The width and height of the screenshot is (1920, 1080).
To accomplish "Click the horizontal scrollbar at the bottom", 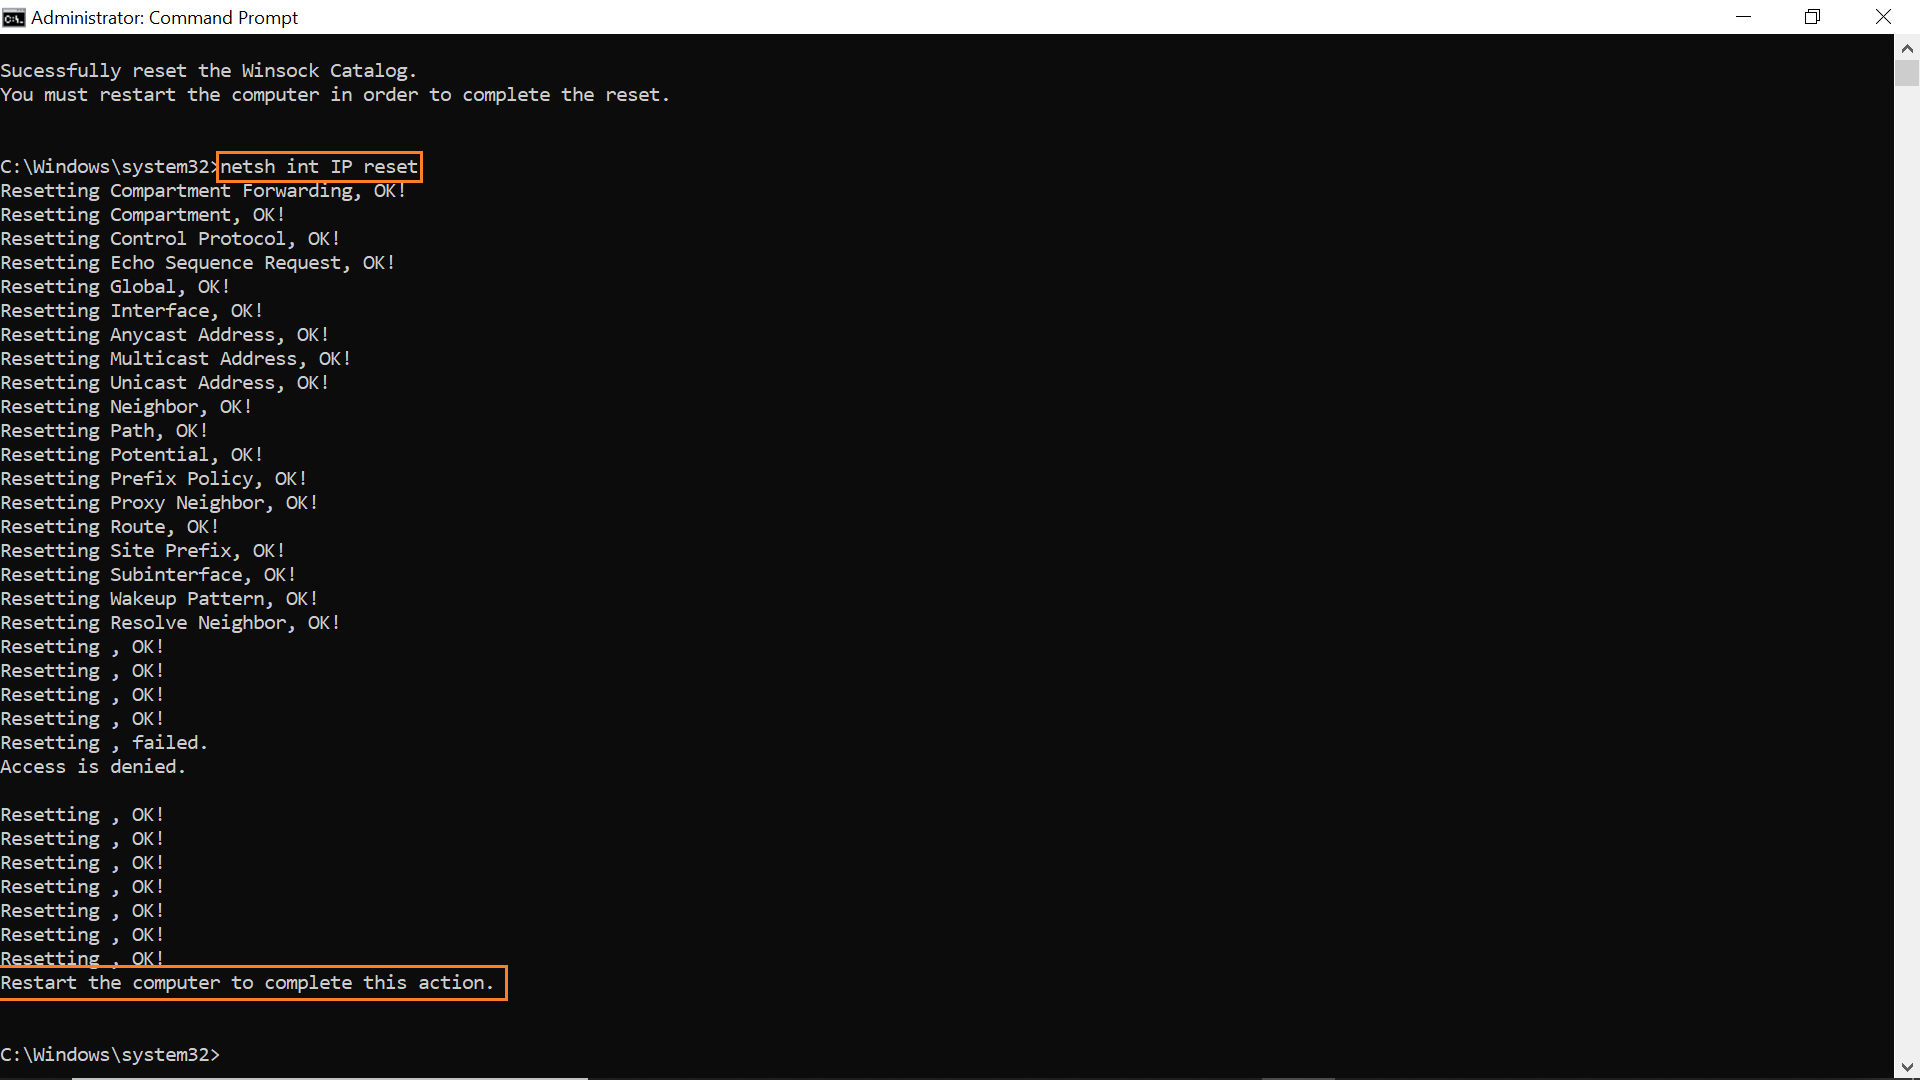I will tap(330, 1078).
